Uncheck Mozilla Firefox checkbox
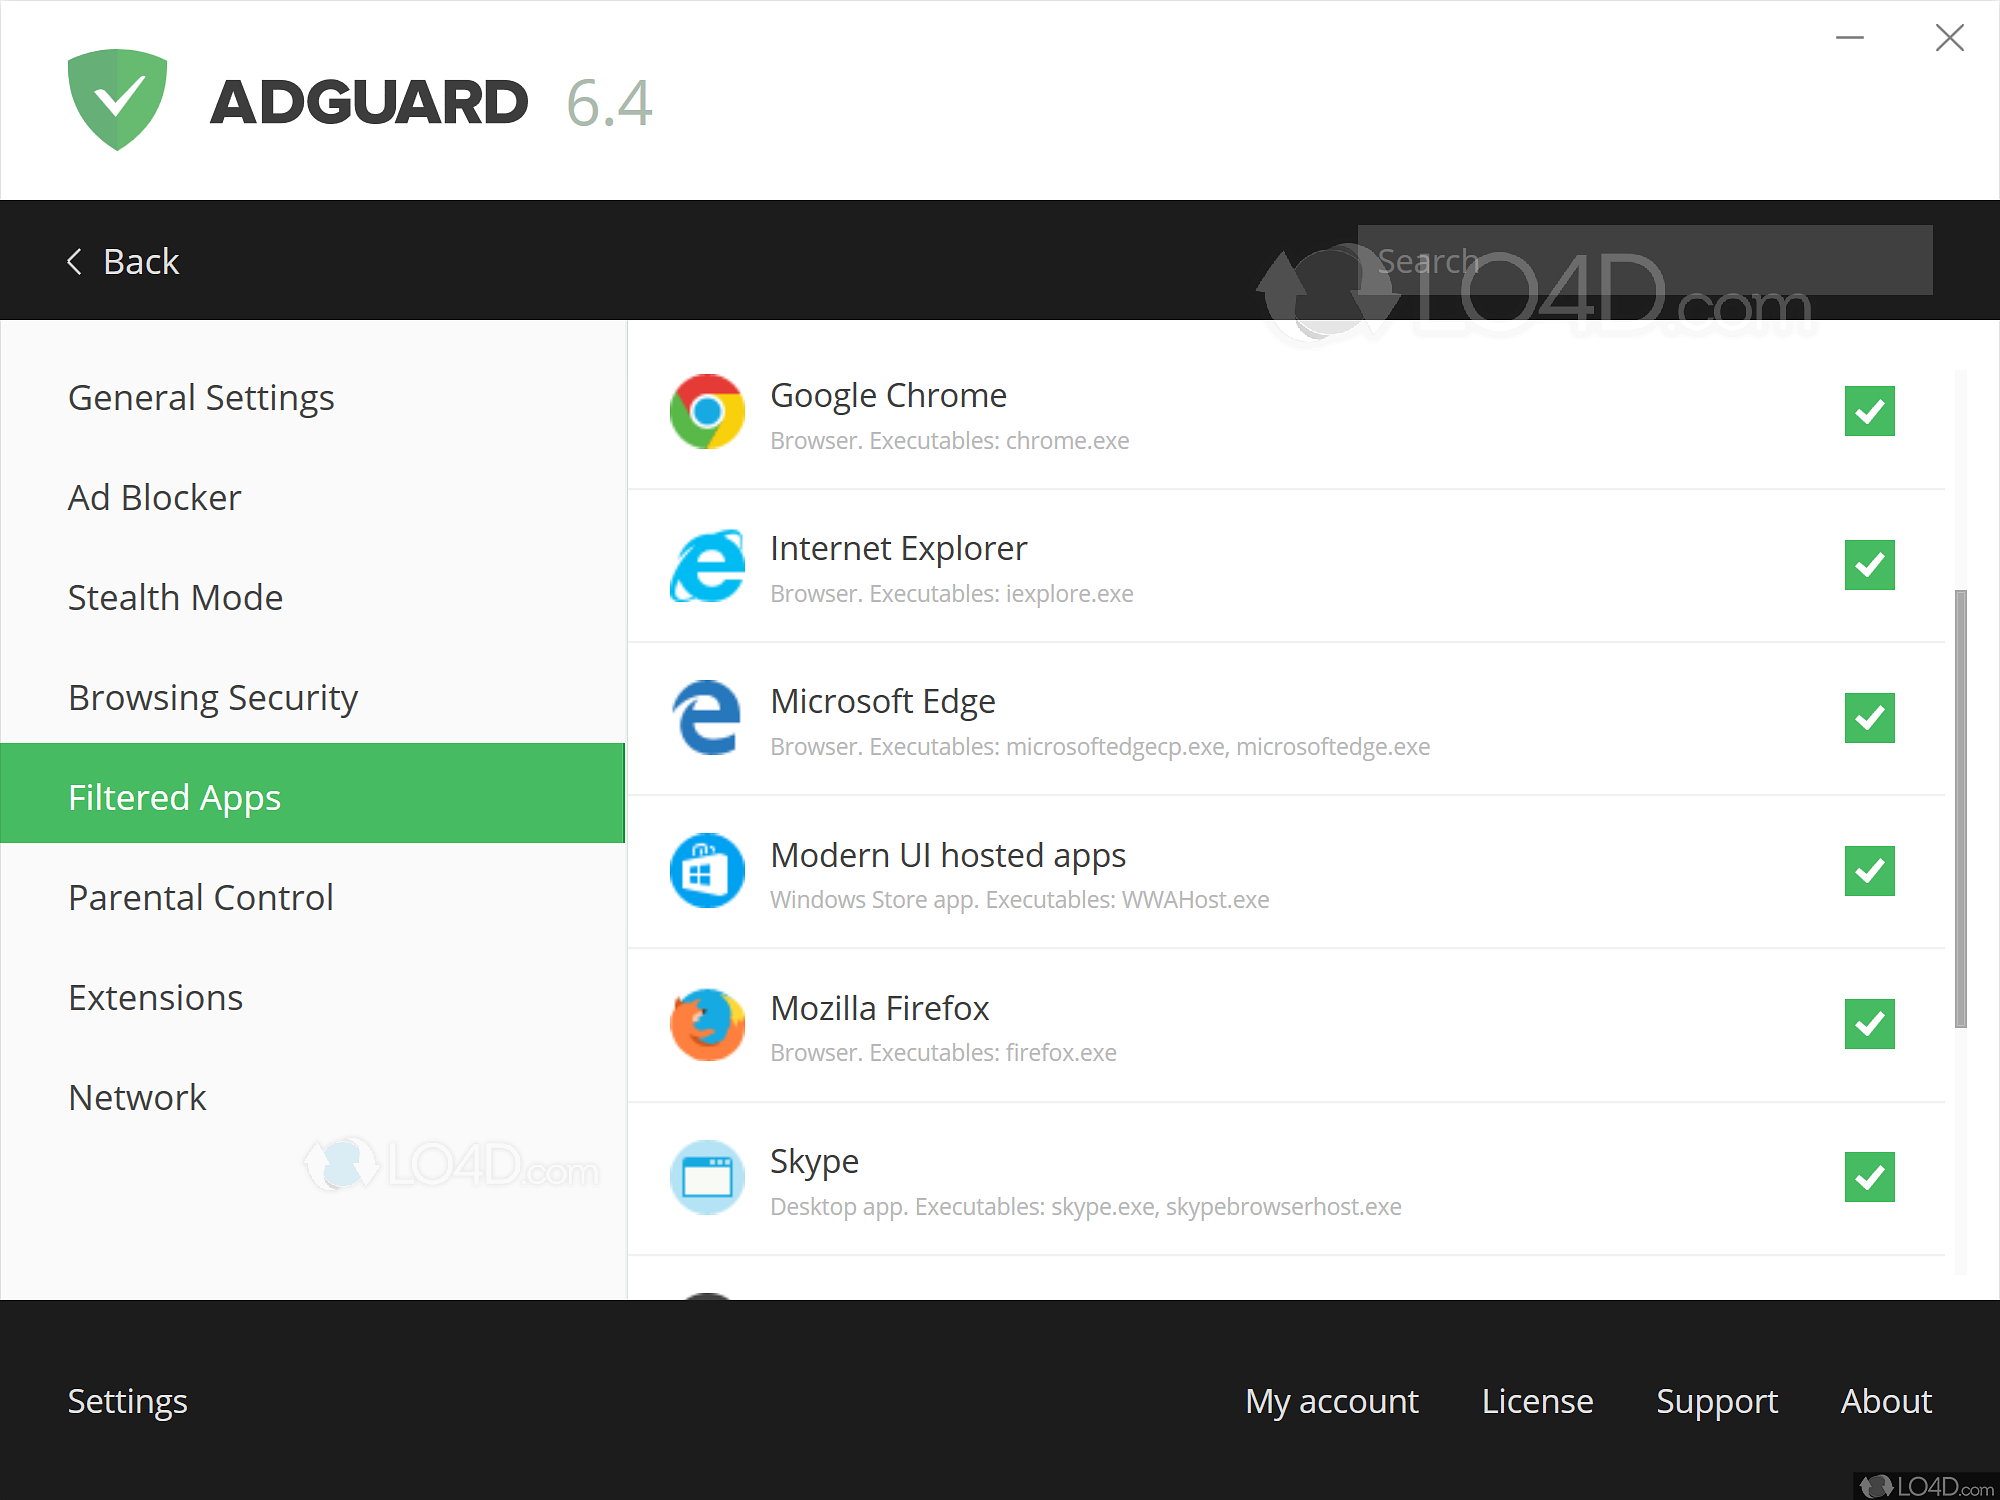The width and height of the screenshot is (2000, 1500). click(1869, 1024)
